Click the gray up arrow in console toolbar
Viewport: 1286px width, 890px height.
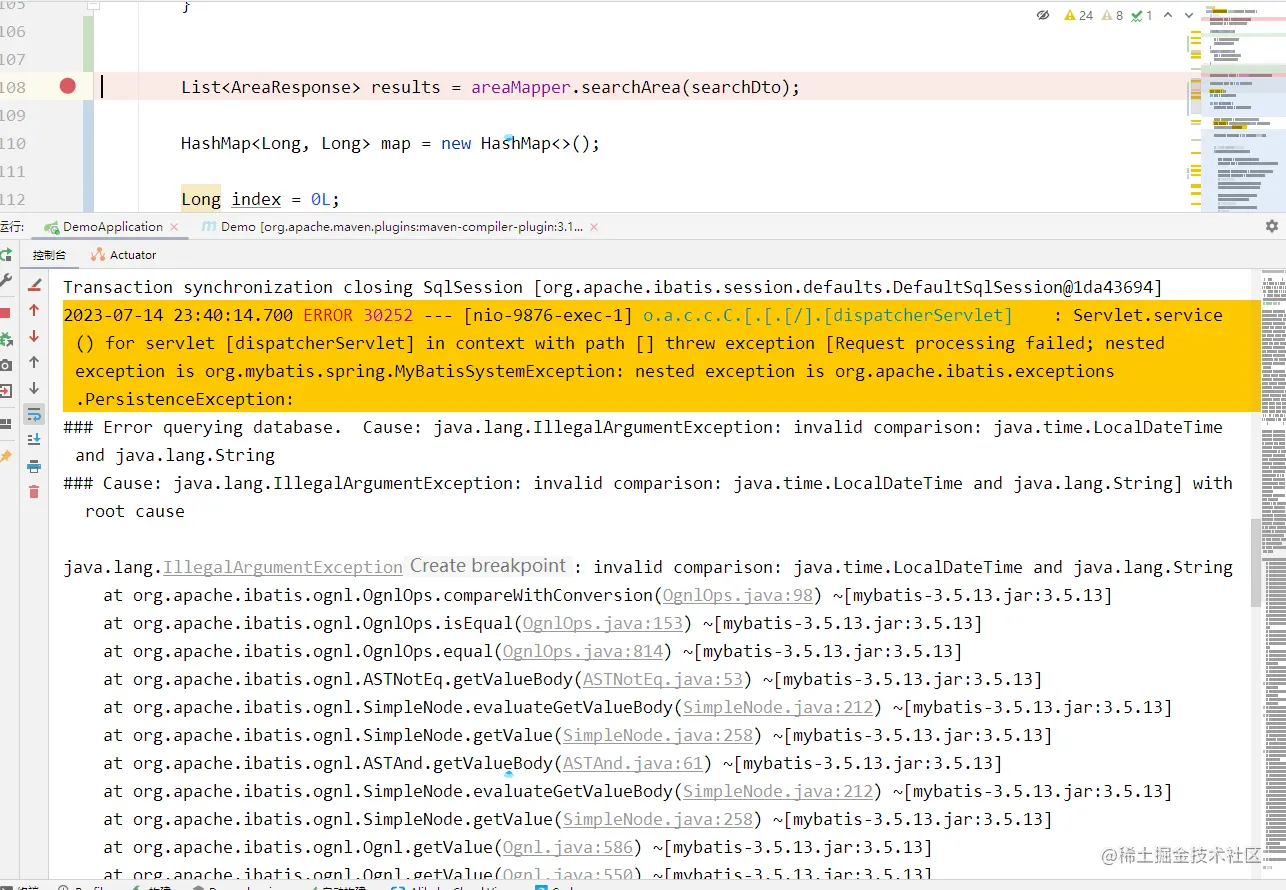click(x=34, y=363)
